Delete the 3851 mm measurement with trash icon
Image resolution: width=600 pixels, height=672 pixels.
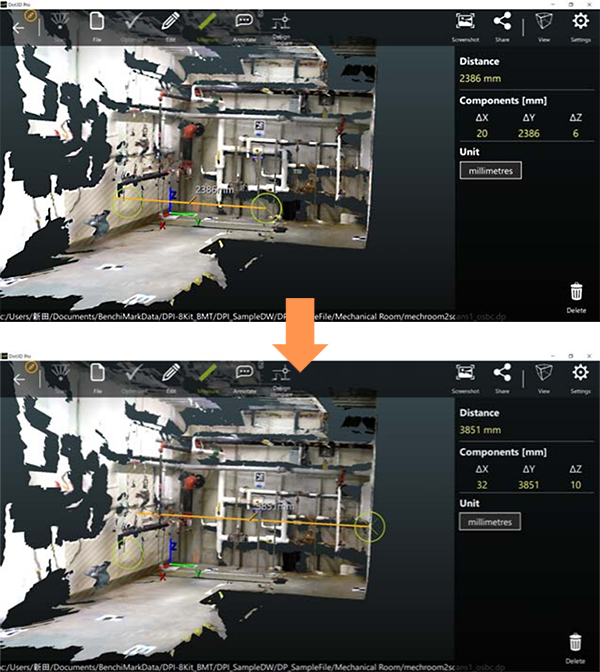(x=575, y=648)
